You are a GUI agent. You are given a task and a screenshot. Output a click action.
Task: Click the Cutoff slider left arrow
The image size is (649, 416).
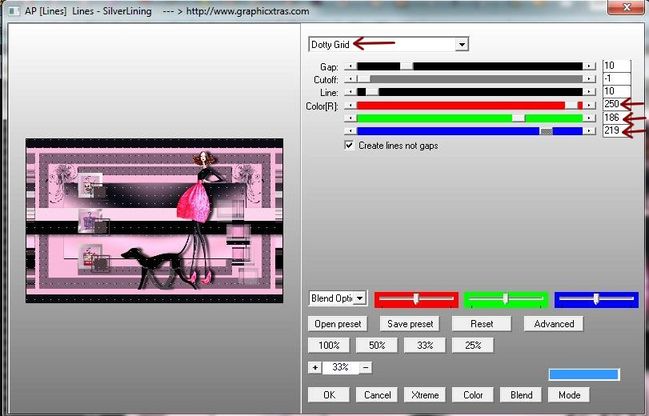(x=351, y=79)
